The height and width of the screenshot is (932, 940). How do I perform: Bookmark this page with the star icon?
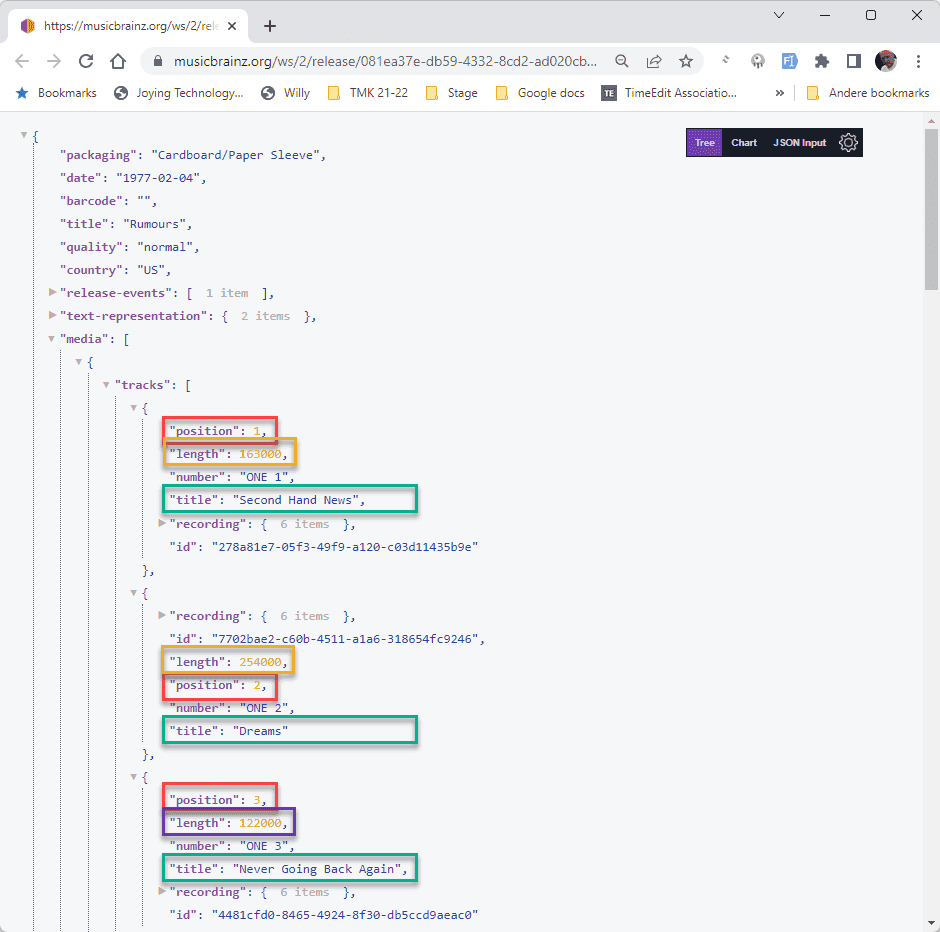(x=686, y=61)
